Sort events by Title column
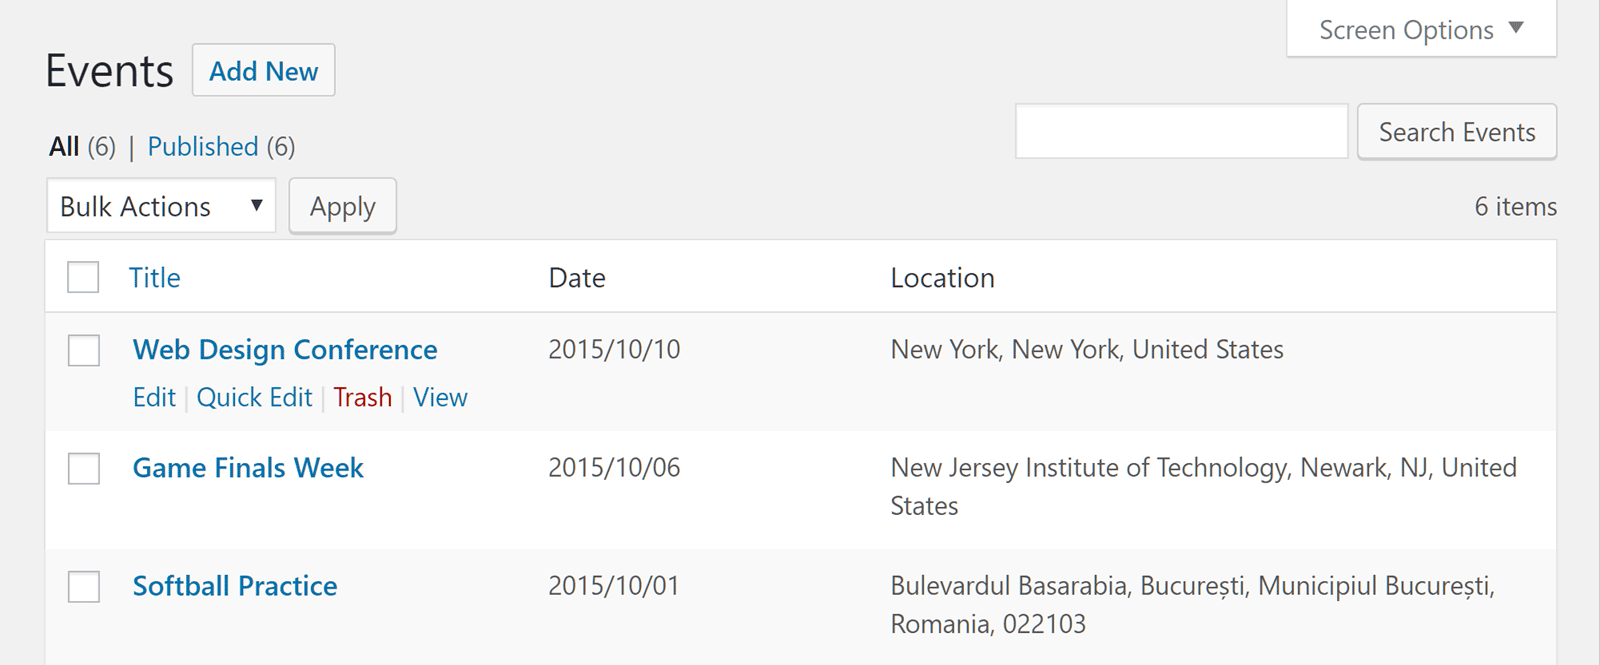Viewport: 1600px width, 665px height. coord(155,278)
